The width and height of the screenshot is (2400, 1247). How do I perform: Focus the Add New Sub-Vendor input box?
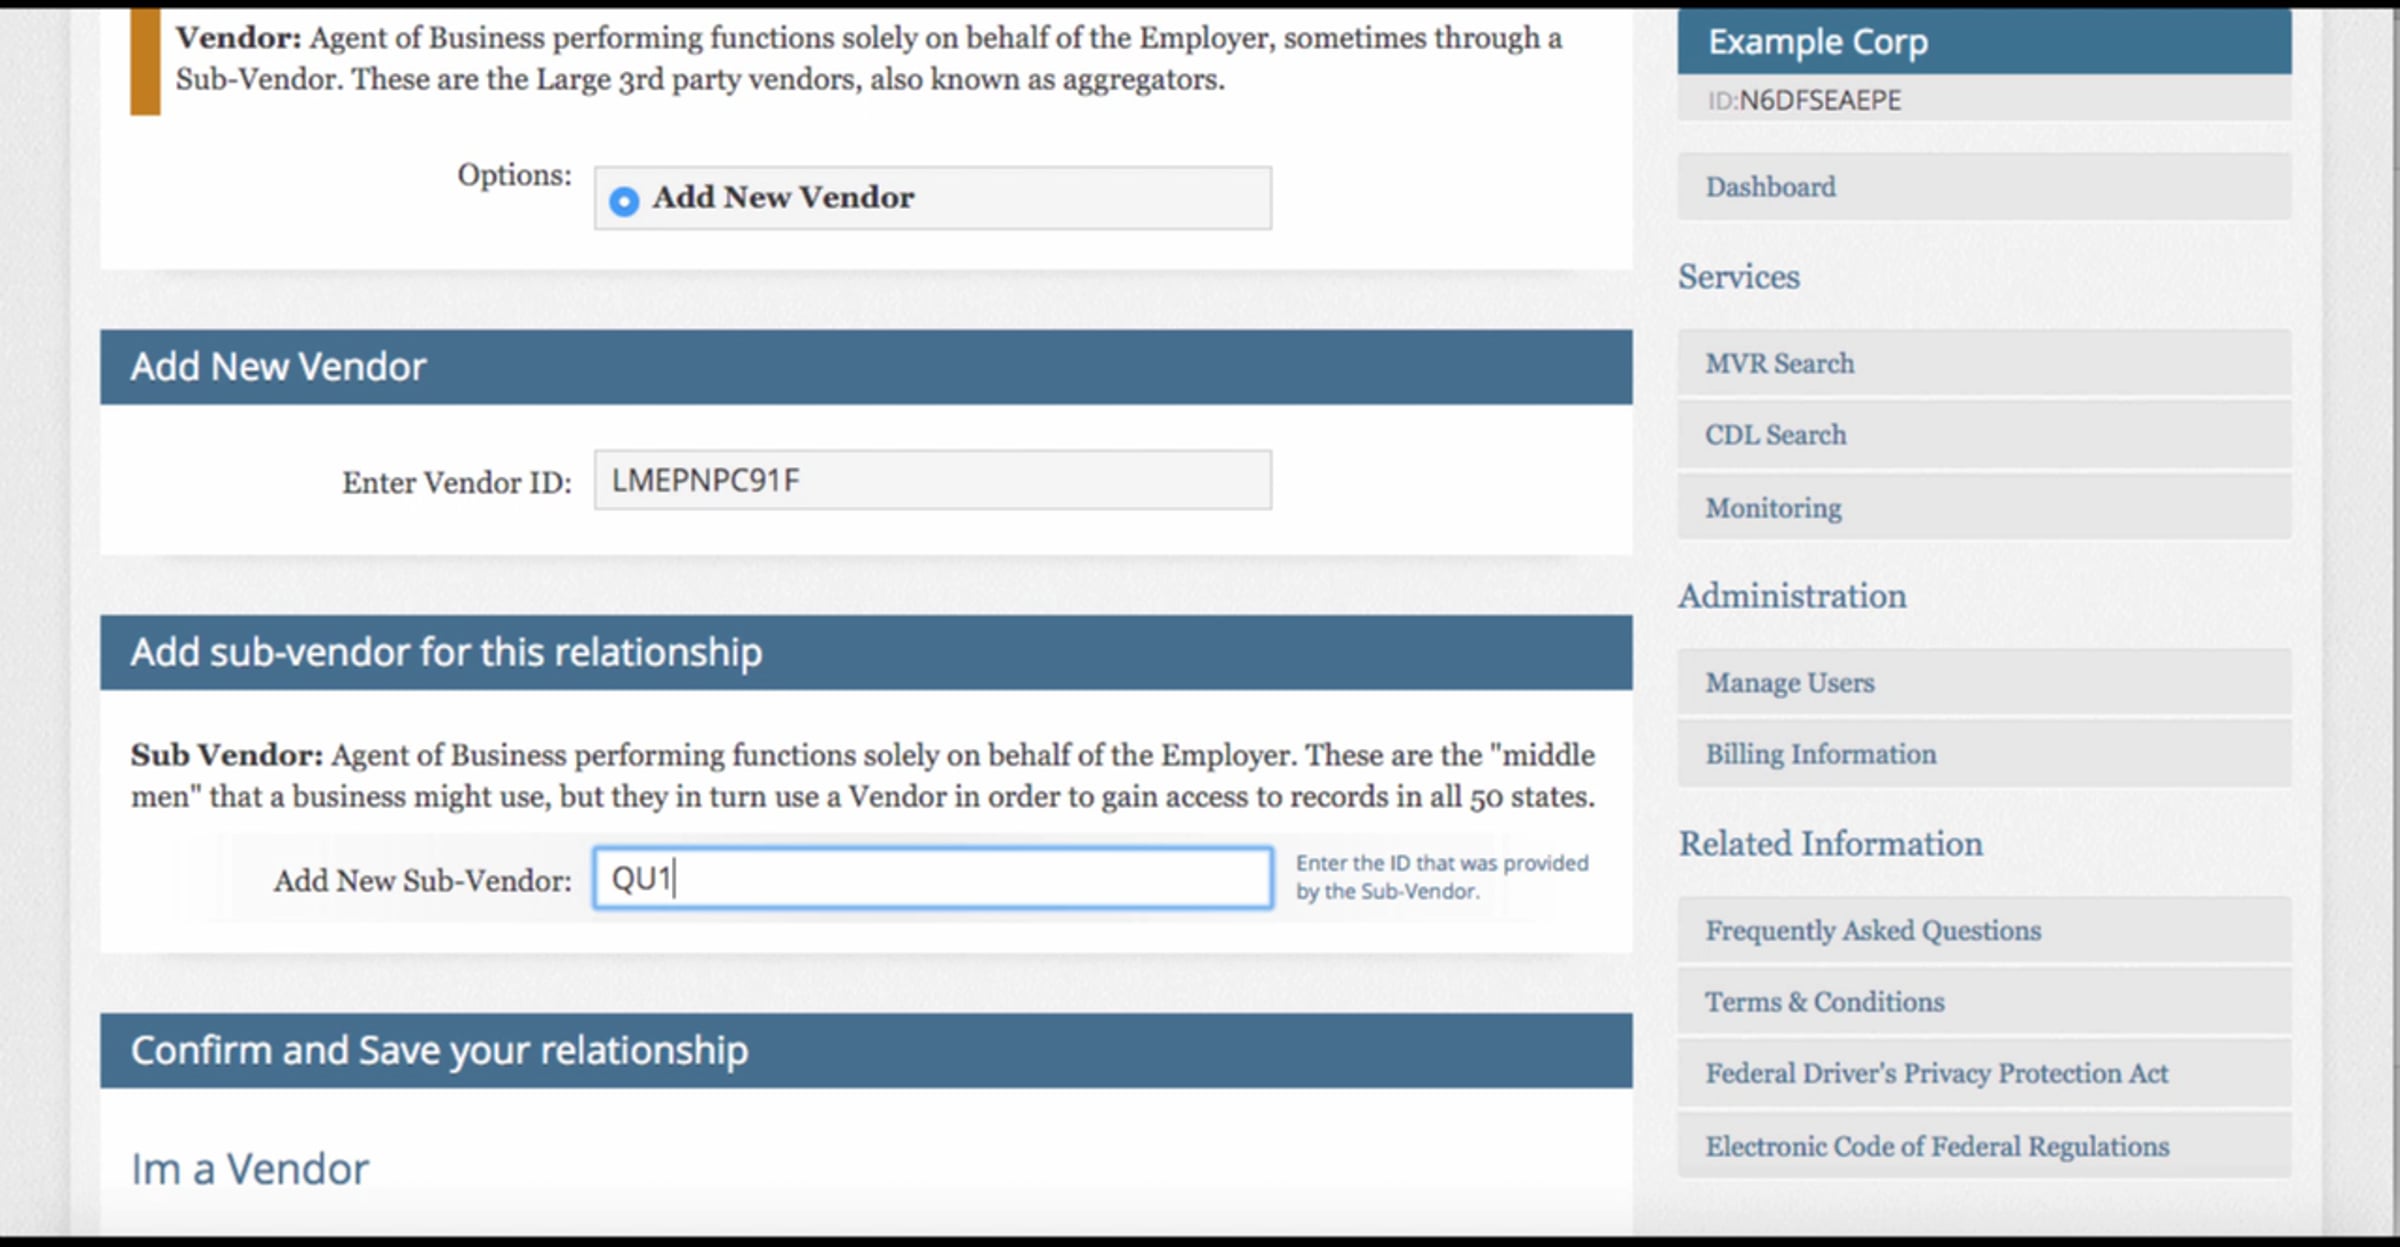tap(932, 879)
